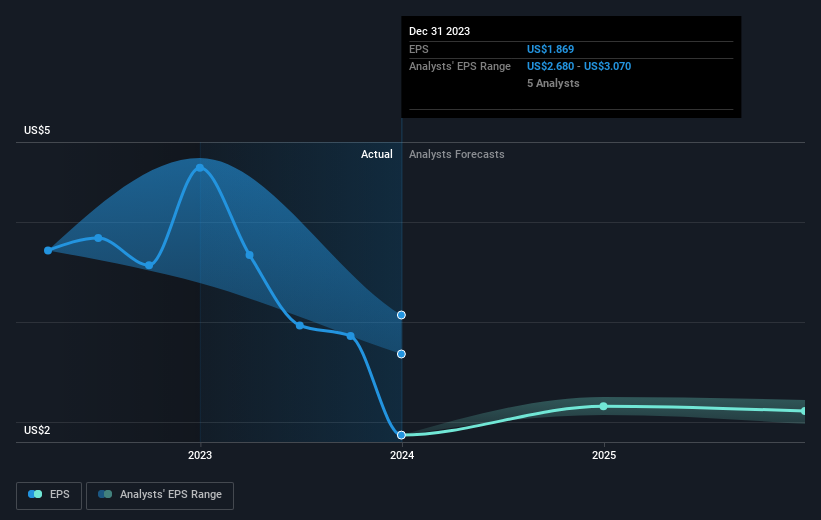Viewport: 821px width, 520px height.
Task: Click the 2023 x-axis label
Action: (200, 455)
